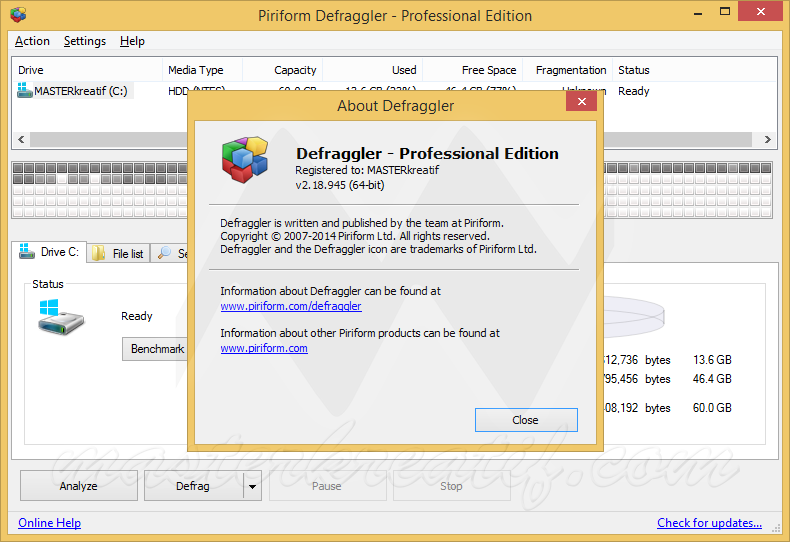The image size is (790, 542).
Task: Click the 46.4 GB free space value
Action: point(712,379)
